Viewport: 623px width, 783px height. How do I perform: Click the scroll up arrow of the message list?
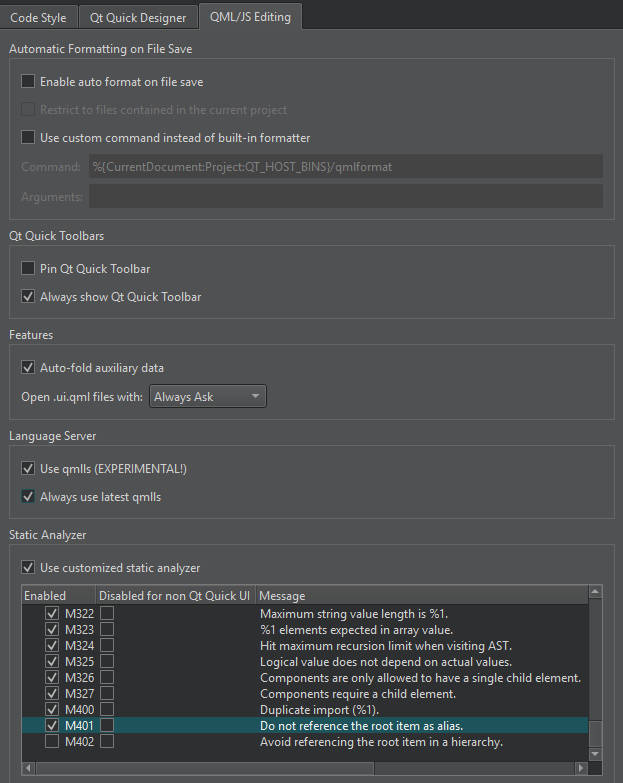(x=596, y=594)
